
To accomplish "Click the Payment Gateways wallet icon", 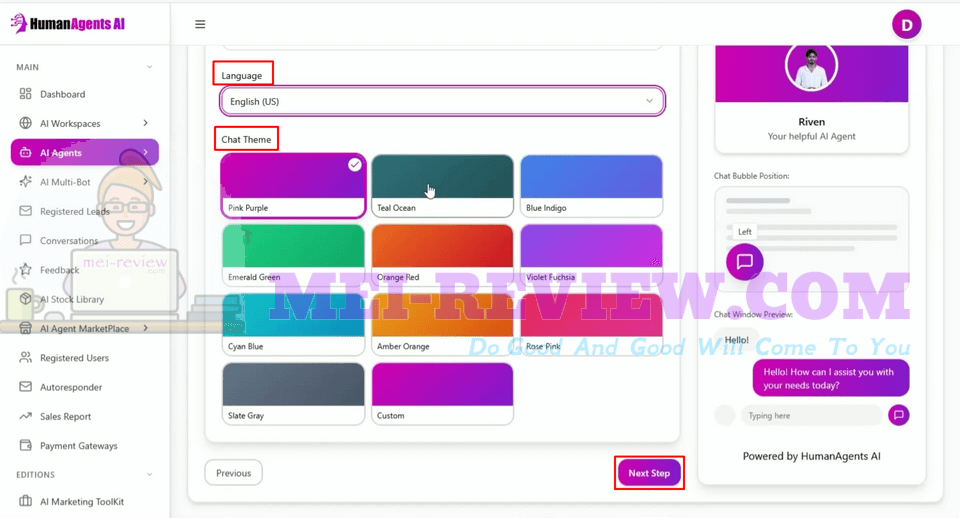I will pos(25,445).
